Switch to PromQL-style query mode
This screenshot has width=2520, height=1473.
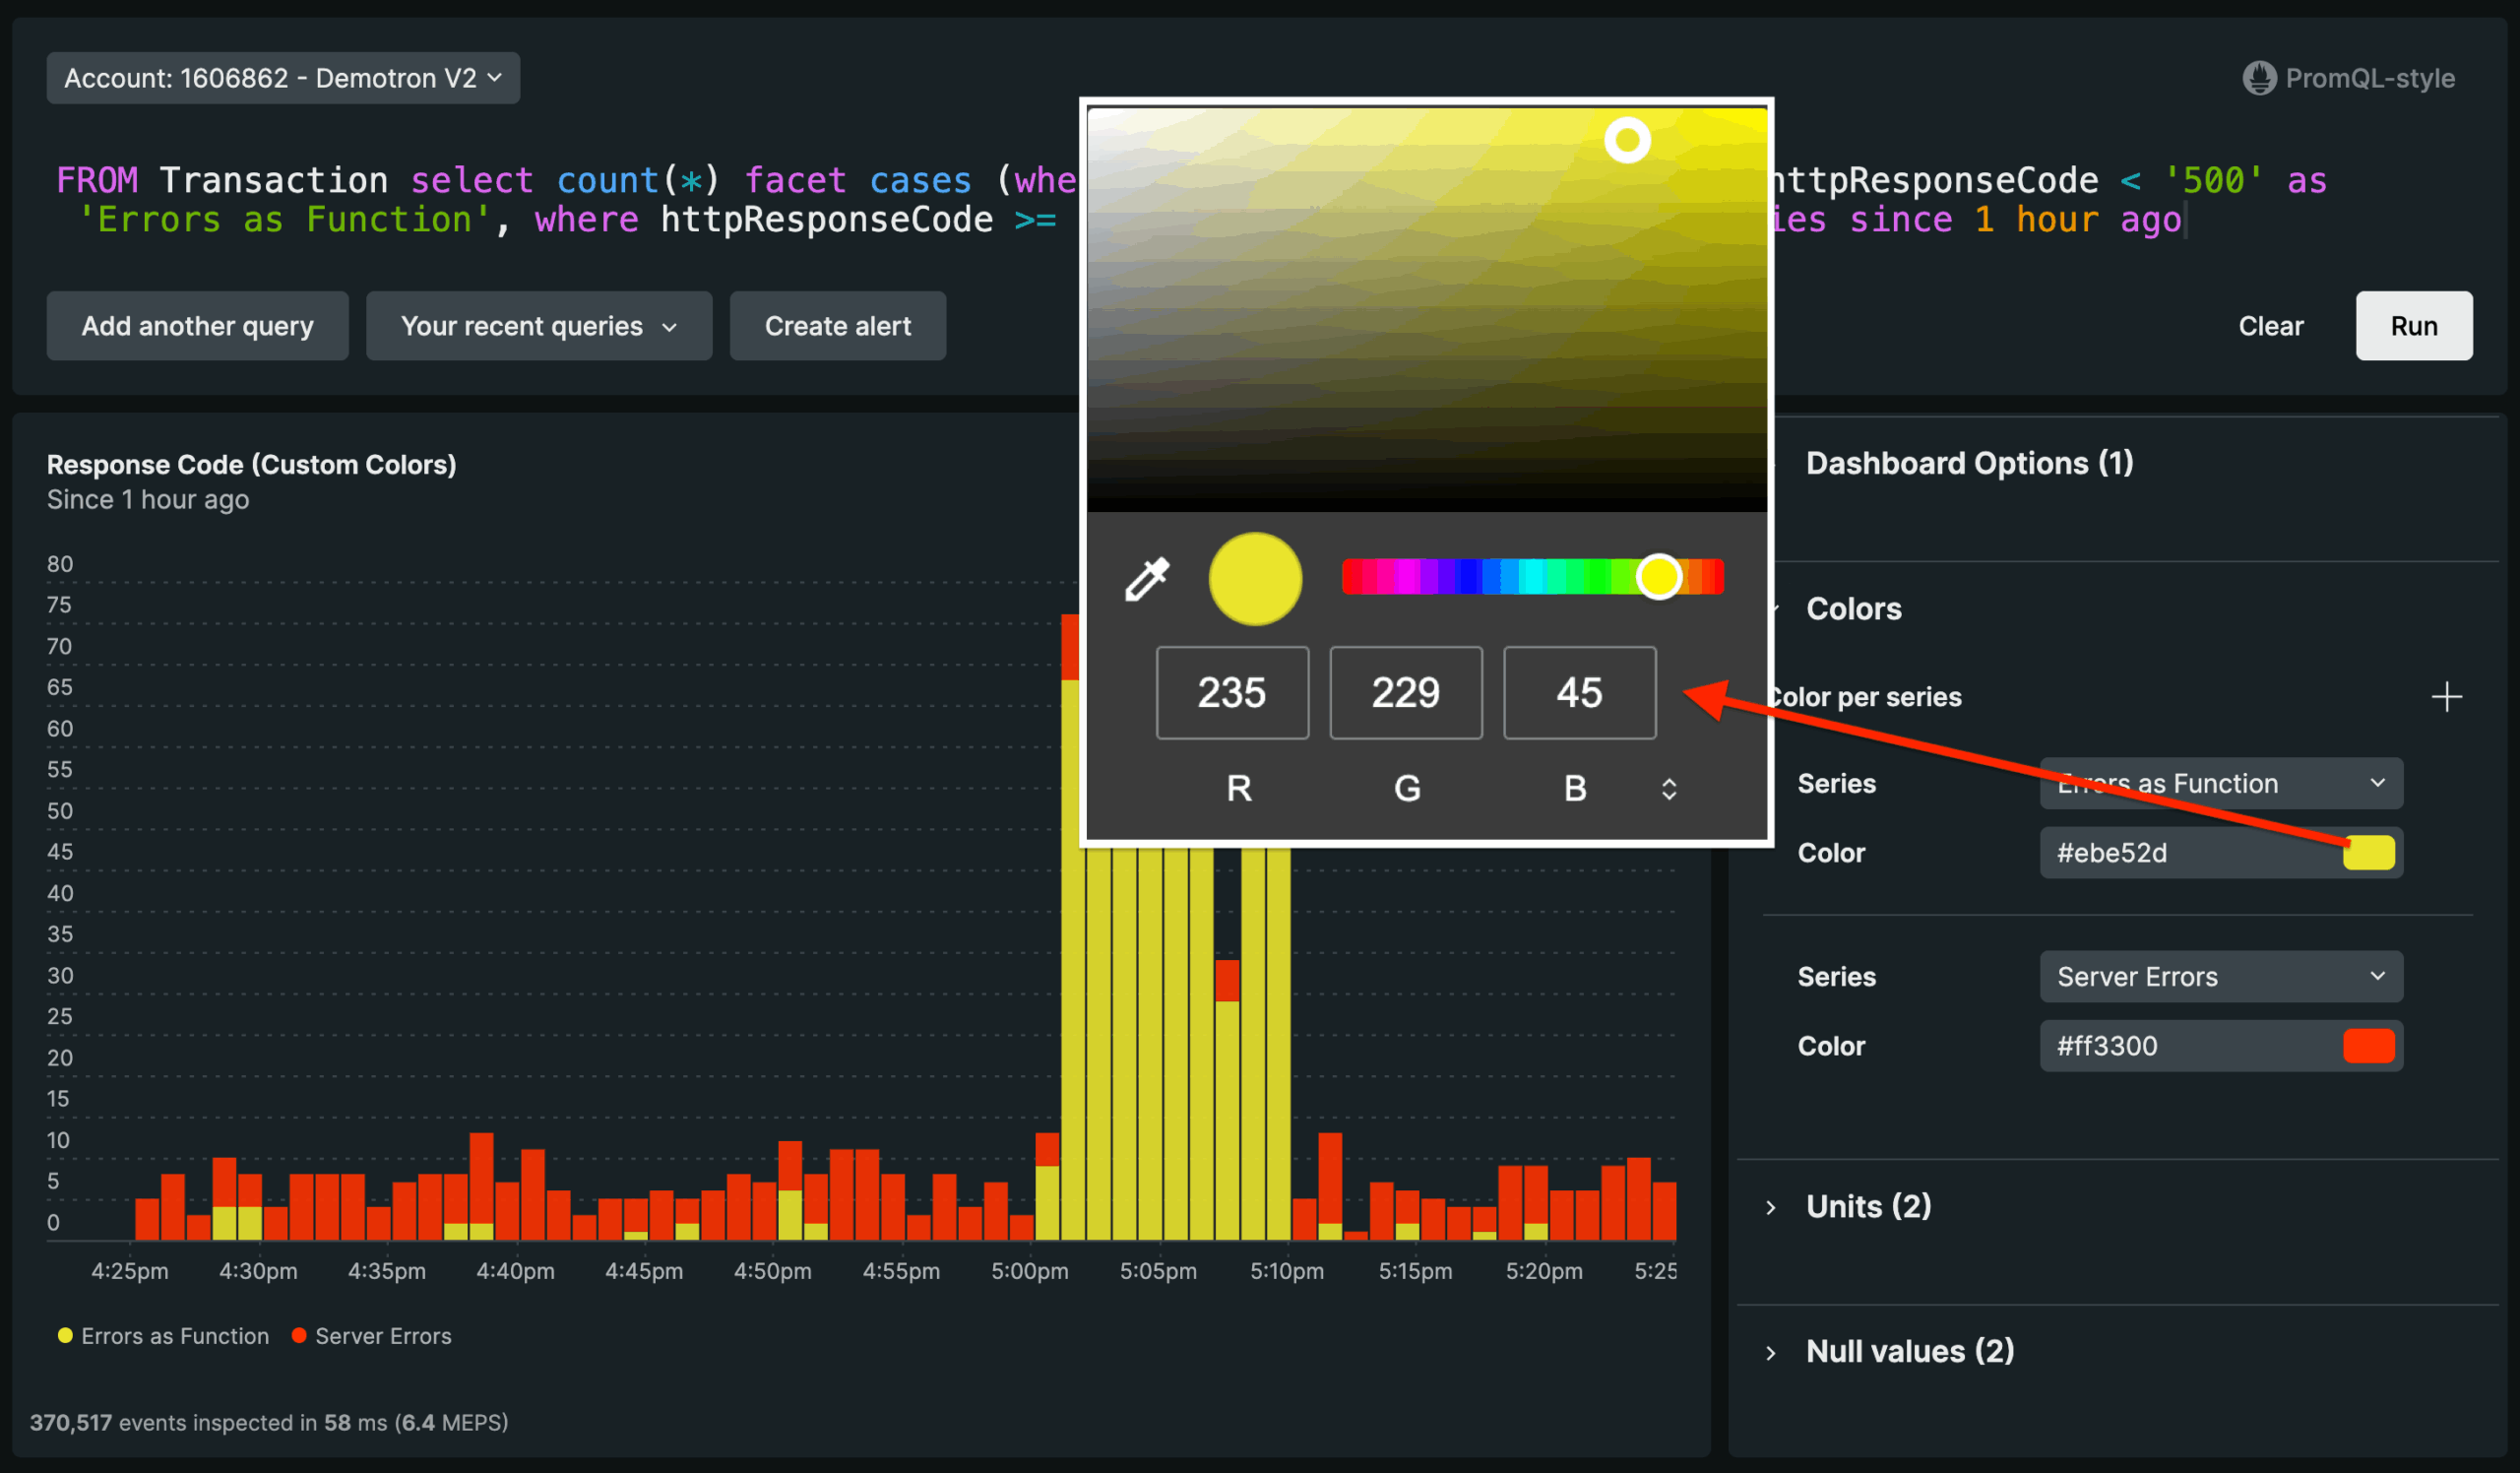point(2348,78)
